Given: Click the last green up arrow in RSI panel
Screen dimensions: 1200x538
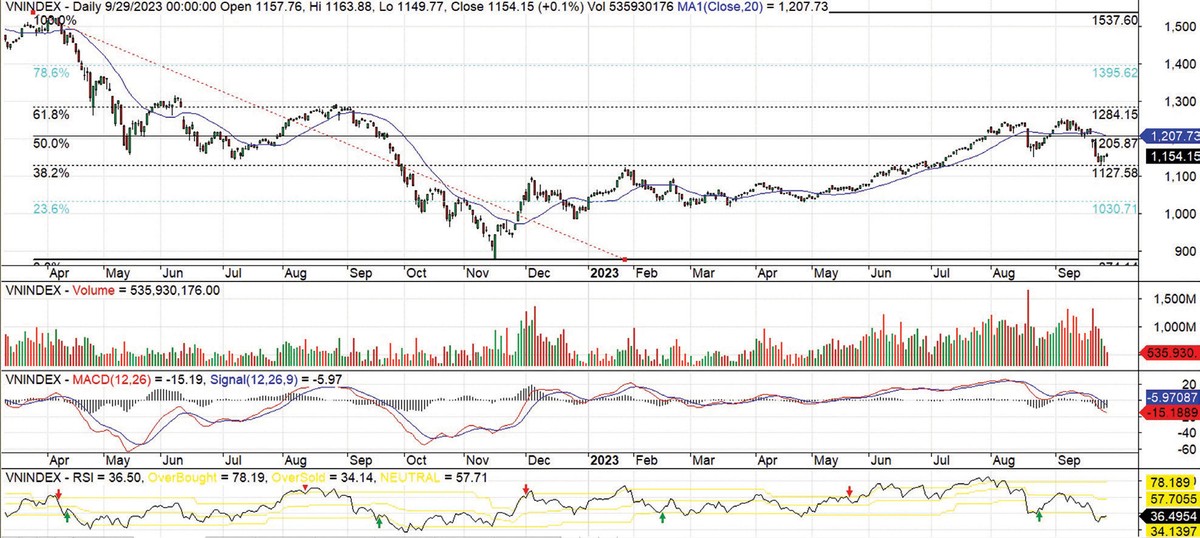Looking at the screenshot, I should [1040, 515].
